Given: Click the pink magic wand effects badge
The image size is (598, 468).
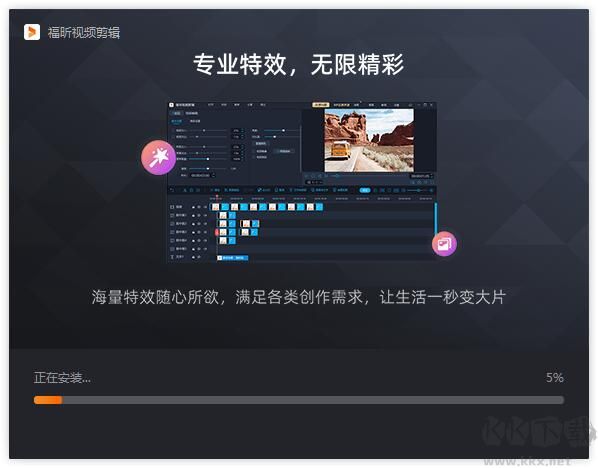Looking at the screenshot, I should (158, 157).
